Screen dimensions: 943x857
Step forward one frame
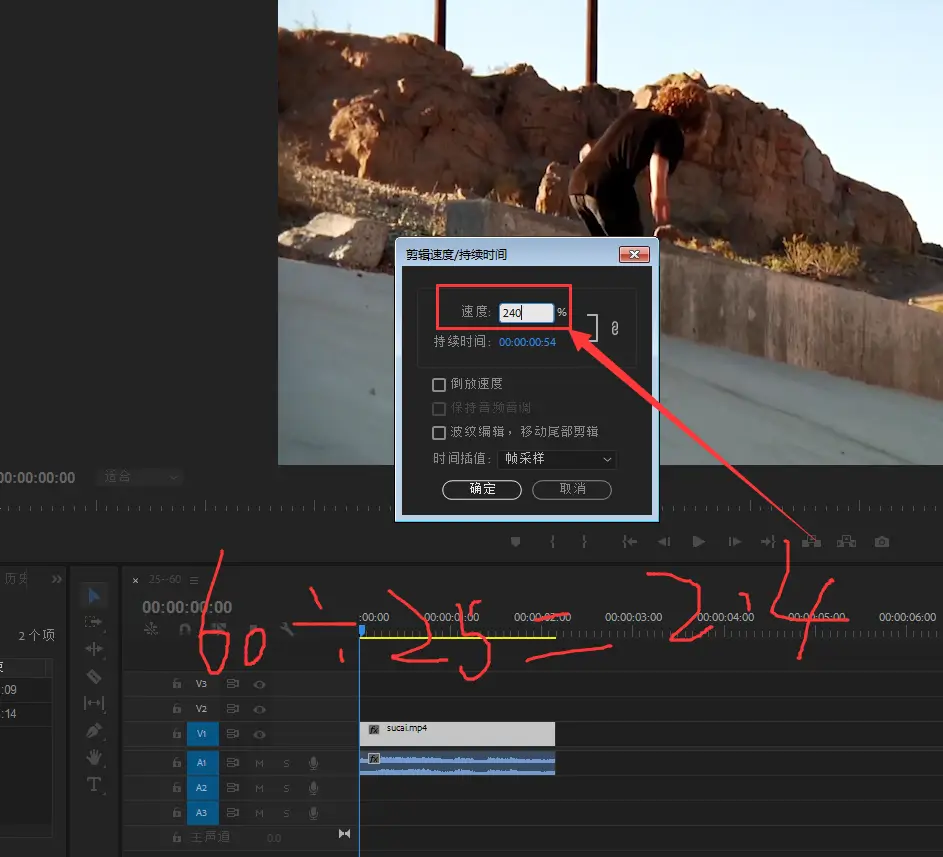click(734, 542)
